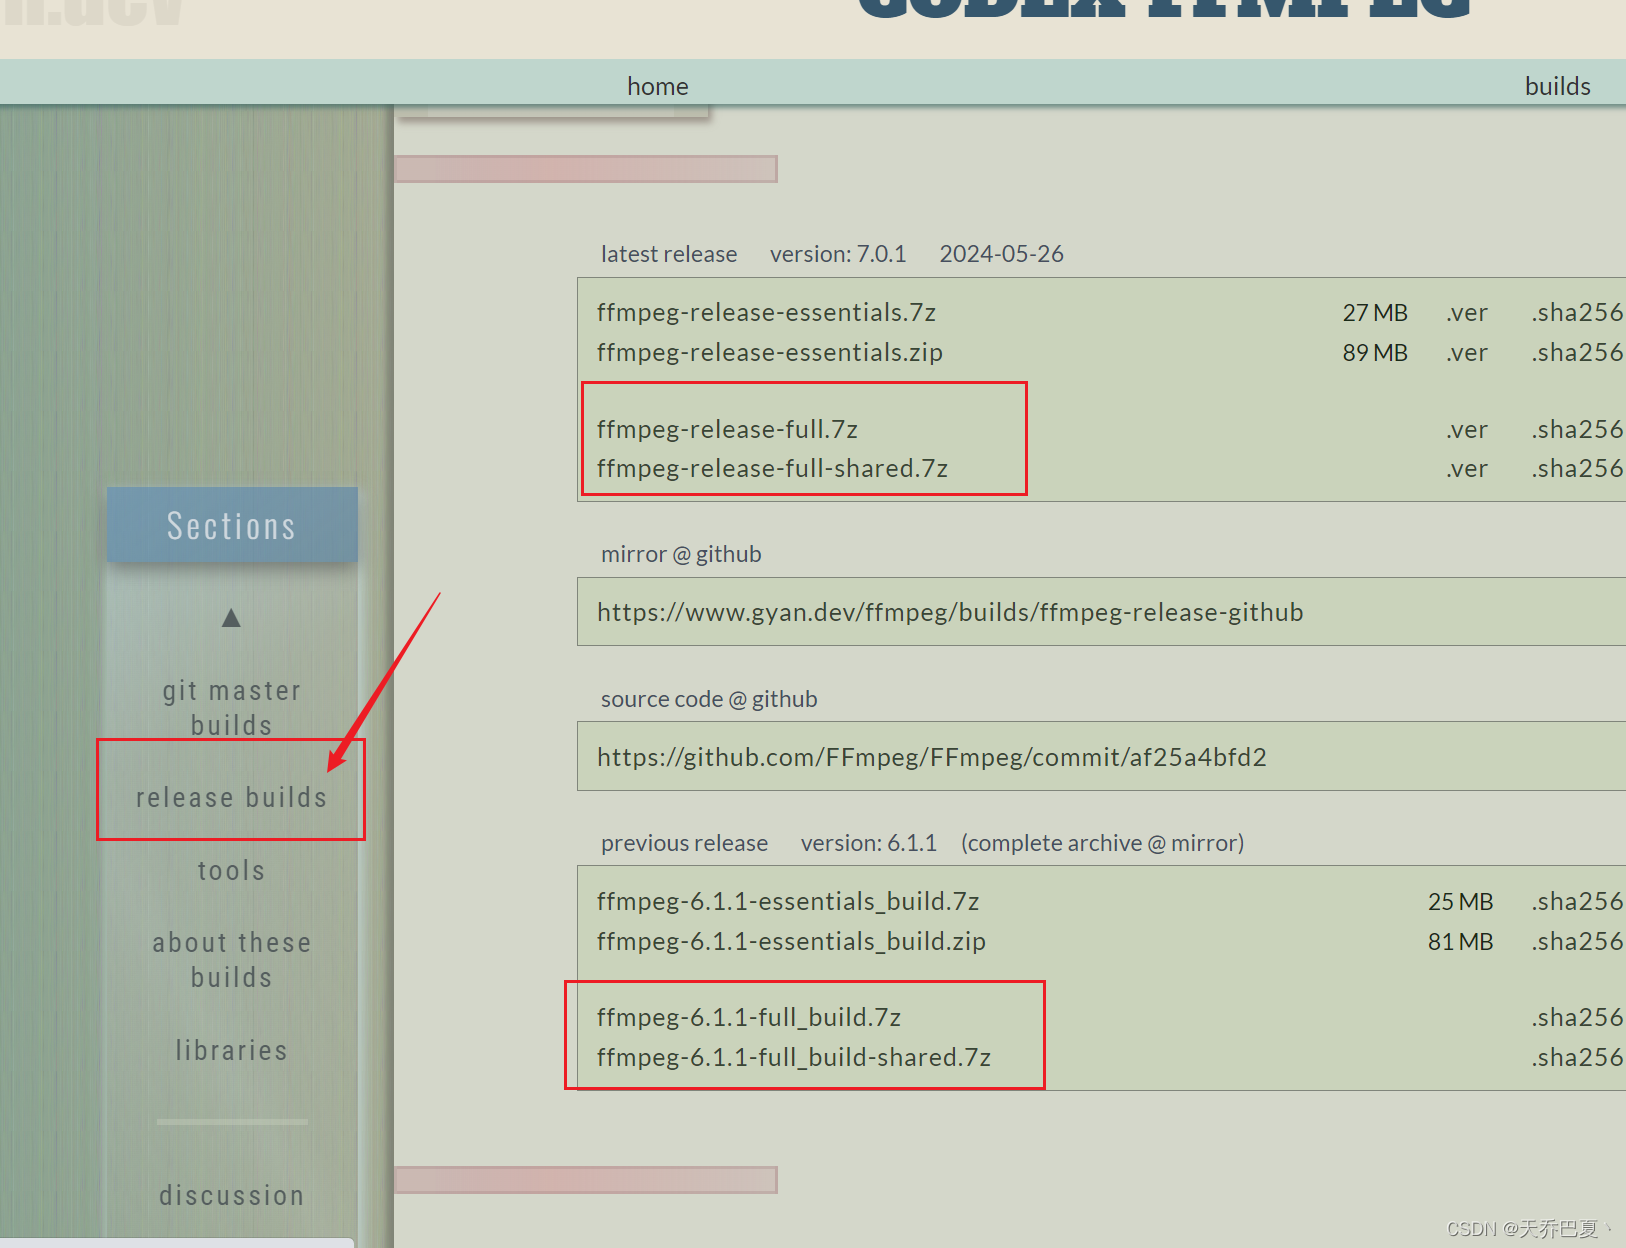Click the source code @ github label

(709, 700)
